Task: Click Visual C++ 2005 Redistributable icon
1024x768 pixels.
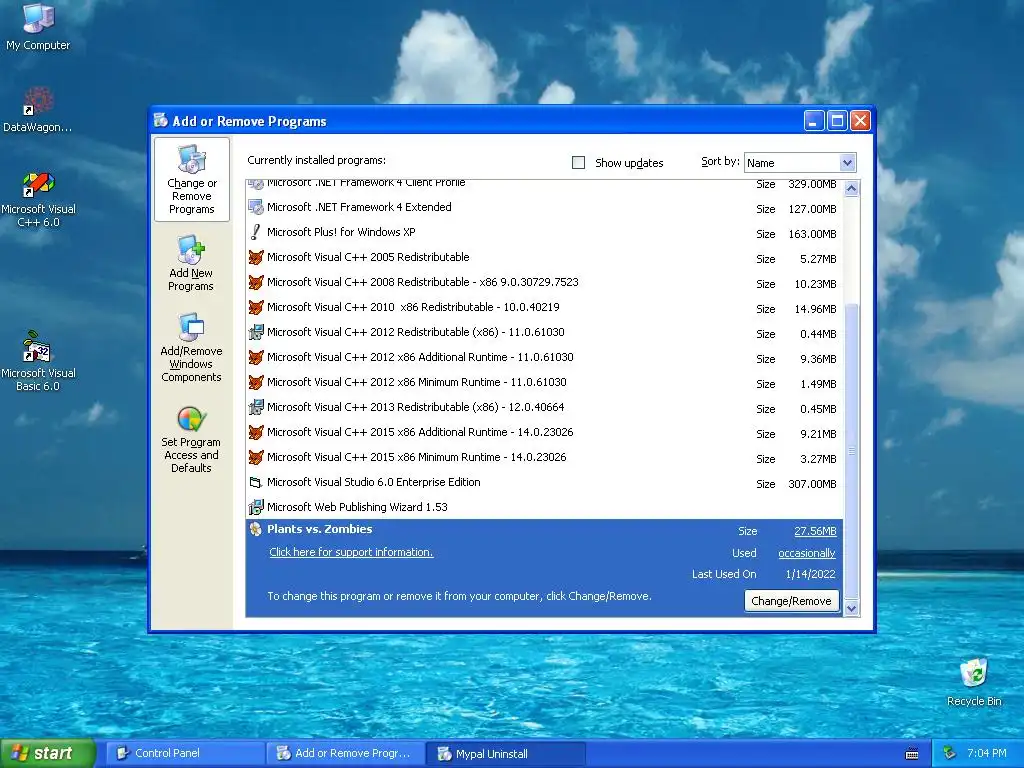Action: (255, 257)
